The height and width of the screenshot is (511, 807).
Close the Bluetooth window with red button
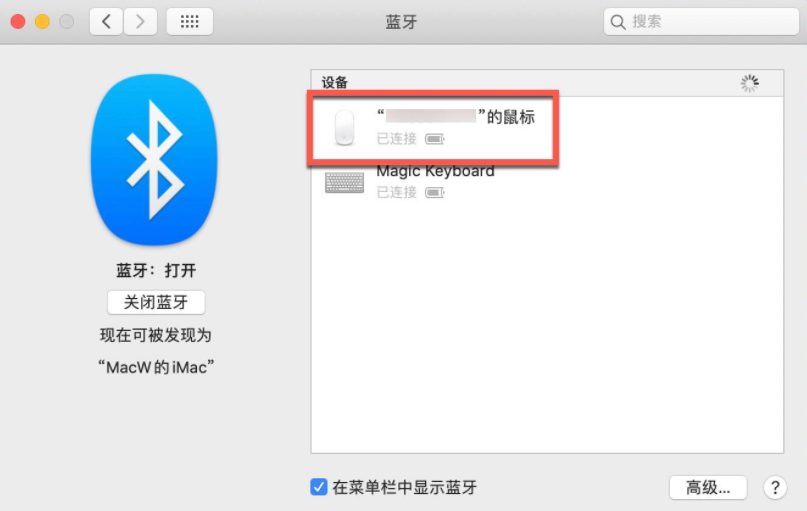tap(18, 22)
